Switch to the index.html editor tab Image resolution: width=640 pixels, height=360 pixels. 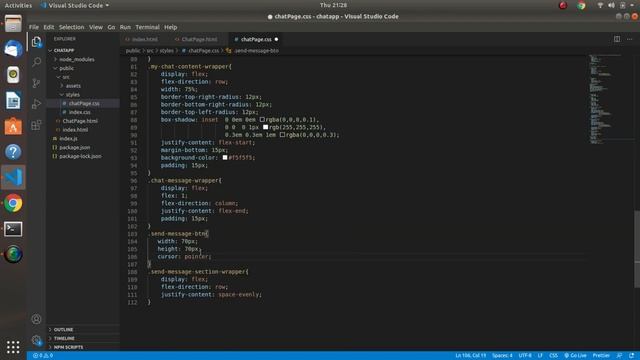145,40
